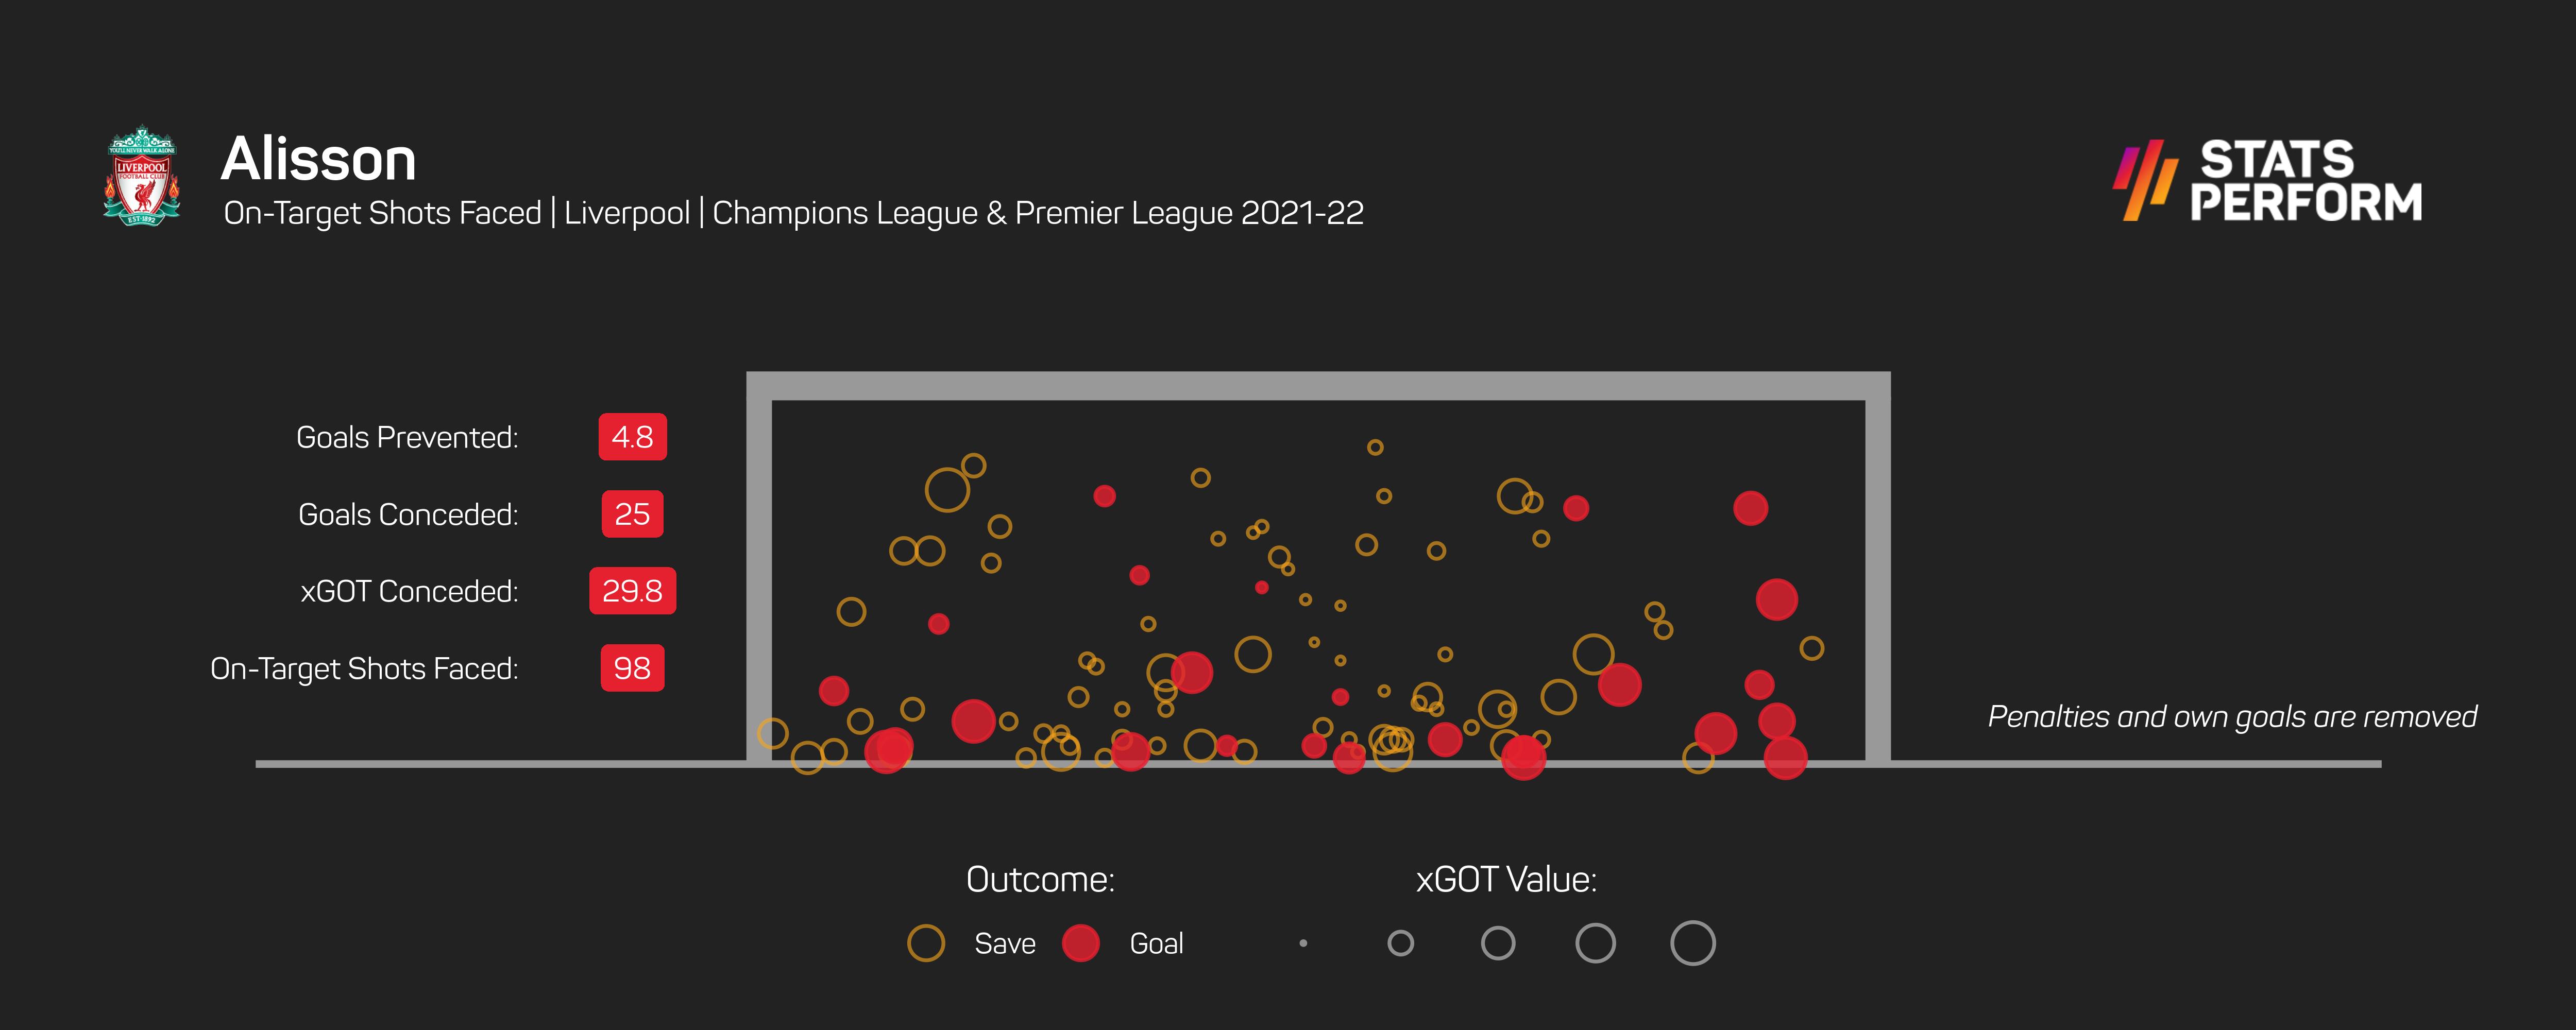Select the largest xGOT Value ring

[x=1692, y=943]
